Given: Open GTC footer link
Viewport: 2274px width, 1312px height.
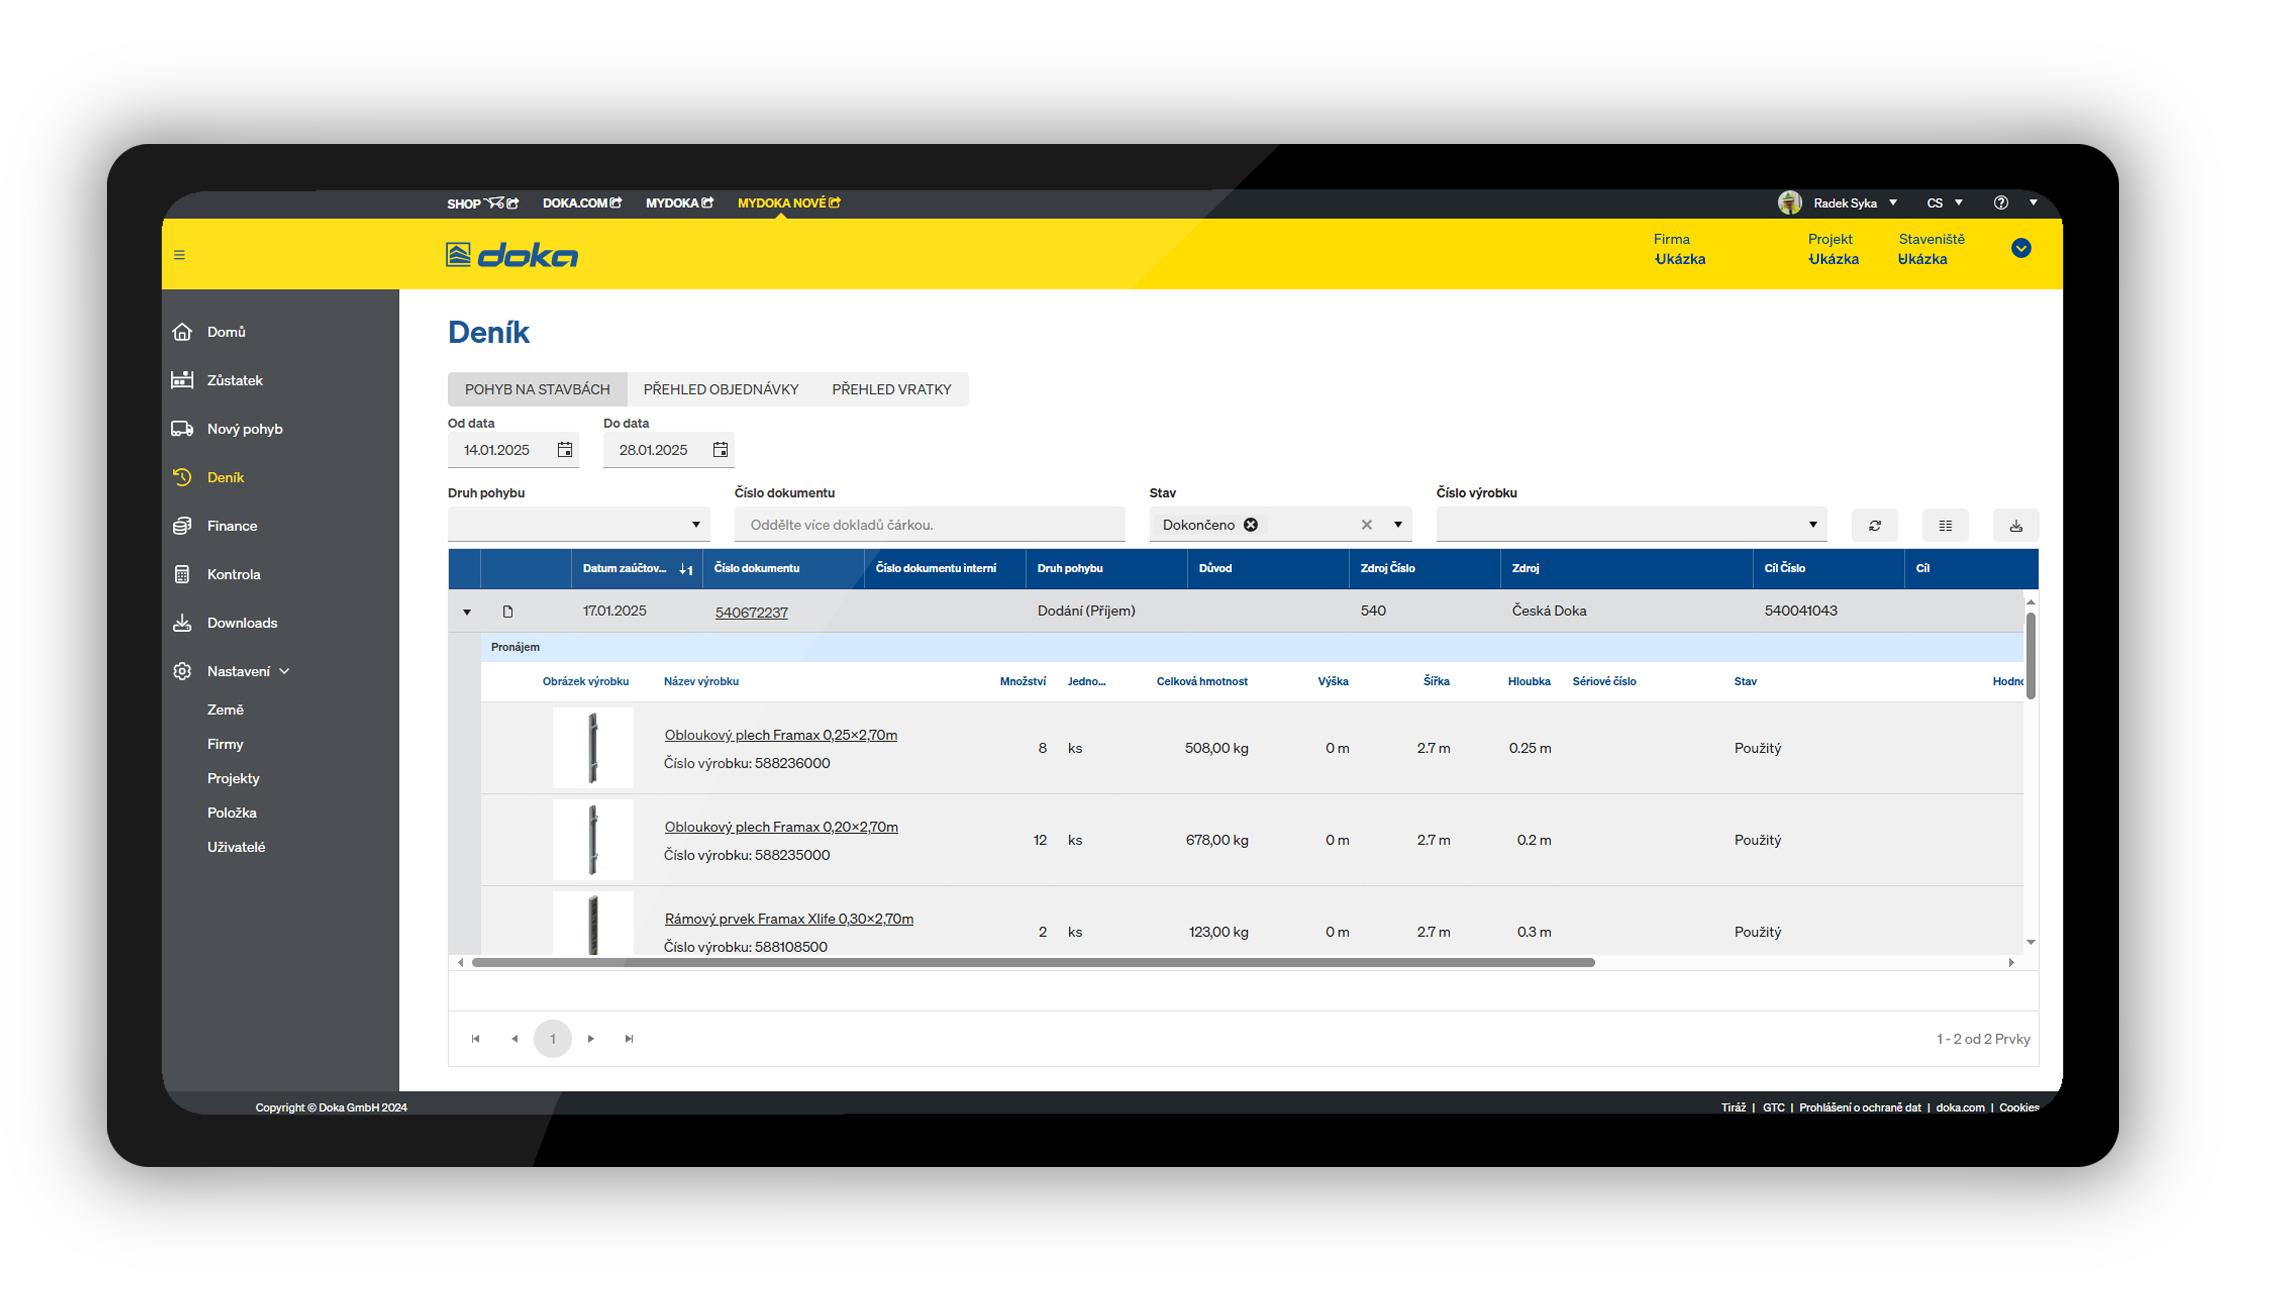Looking at the screenshot, I should click(1774, 1108).
